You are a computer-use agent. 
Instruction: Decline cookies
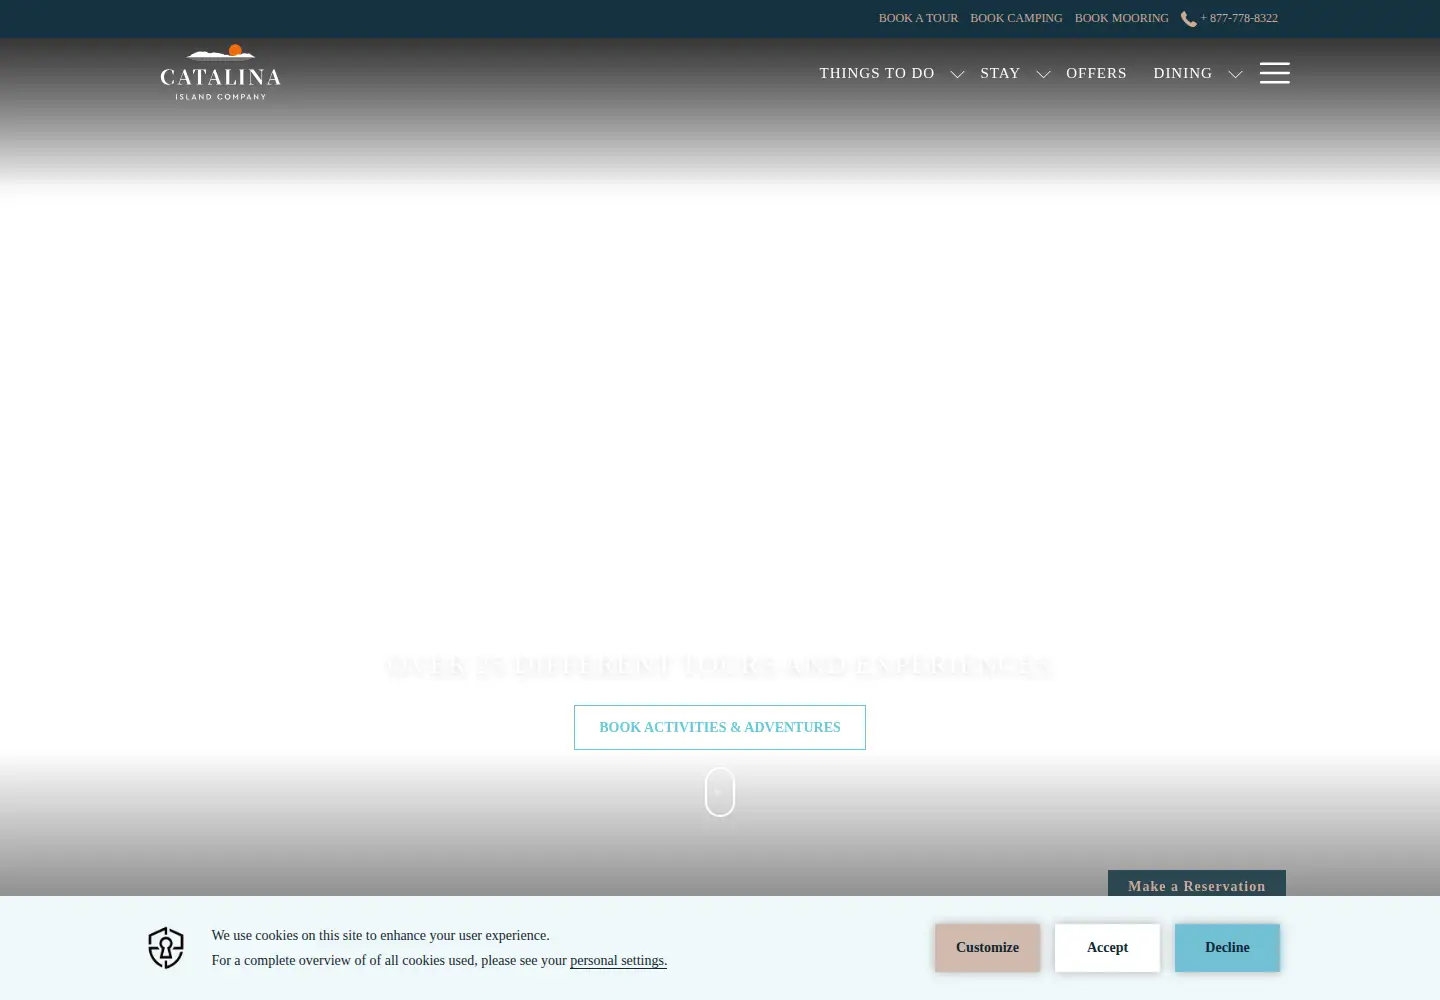coord(1227,948)
